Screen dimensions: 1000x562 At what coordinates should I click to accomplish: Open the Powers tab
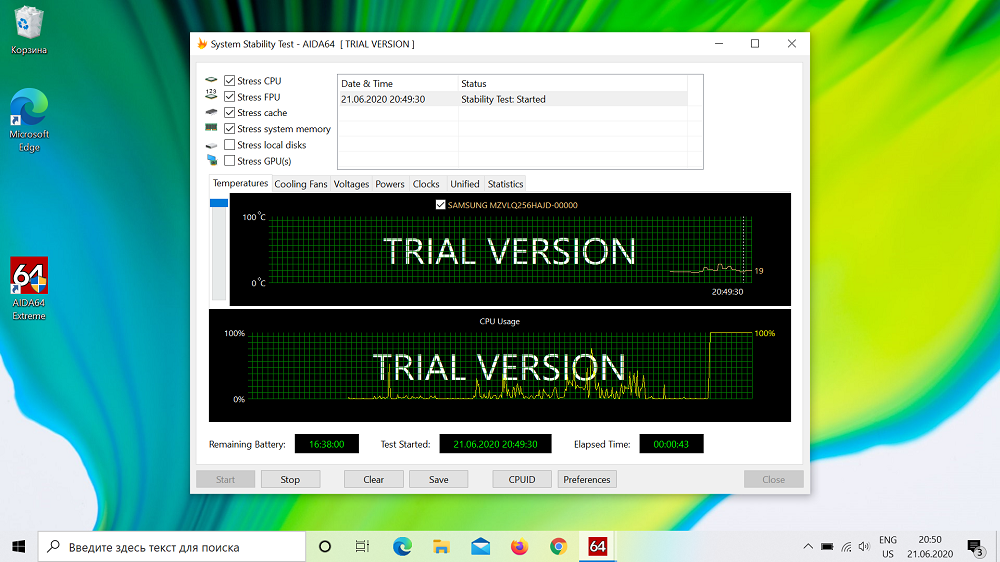point(390,184)
